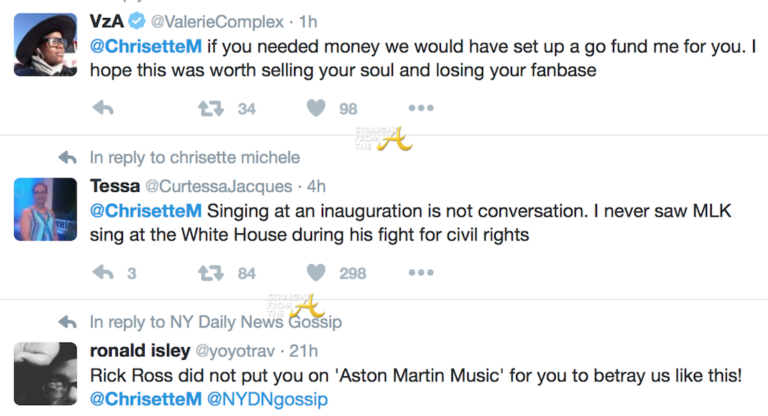The height and width of the screenshot is (416, 768).
Task: Open more options on Tessa's tweet
Action: tap(421, 272)
